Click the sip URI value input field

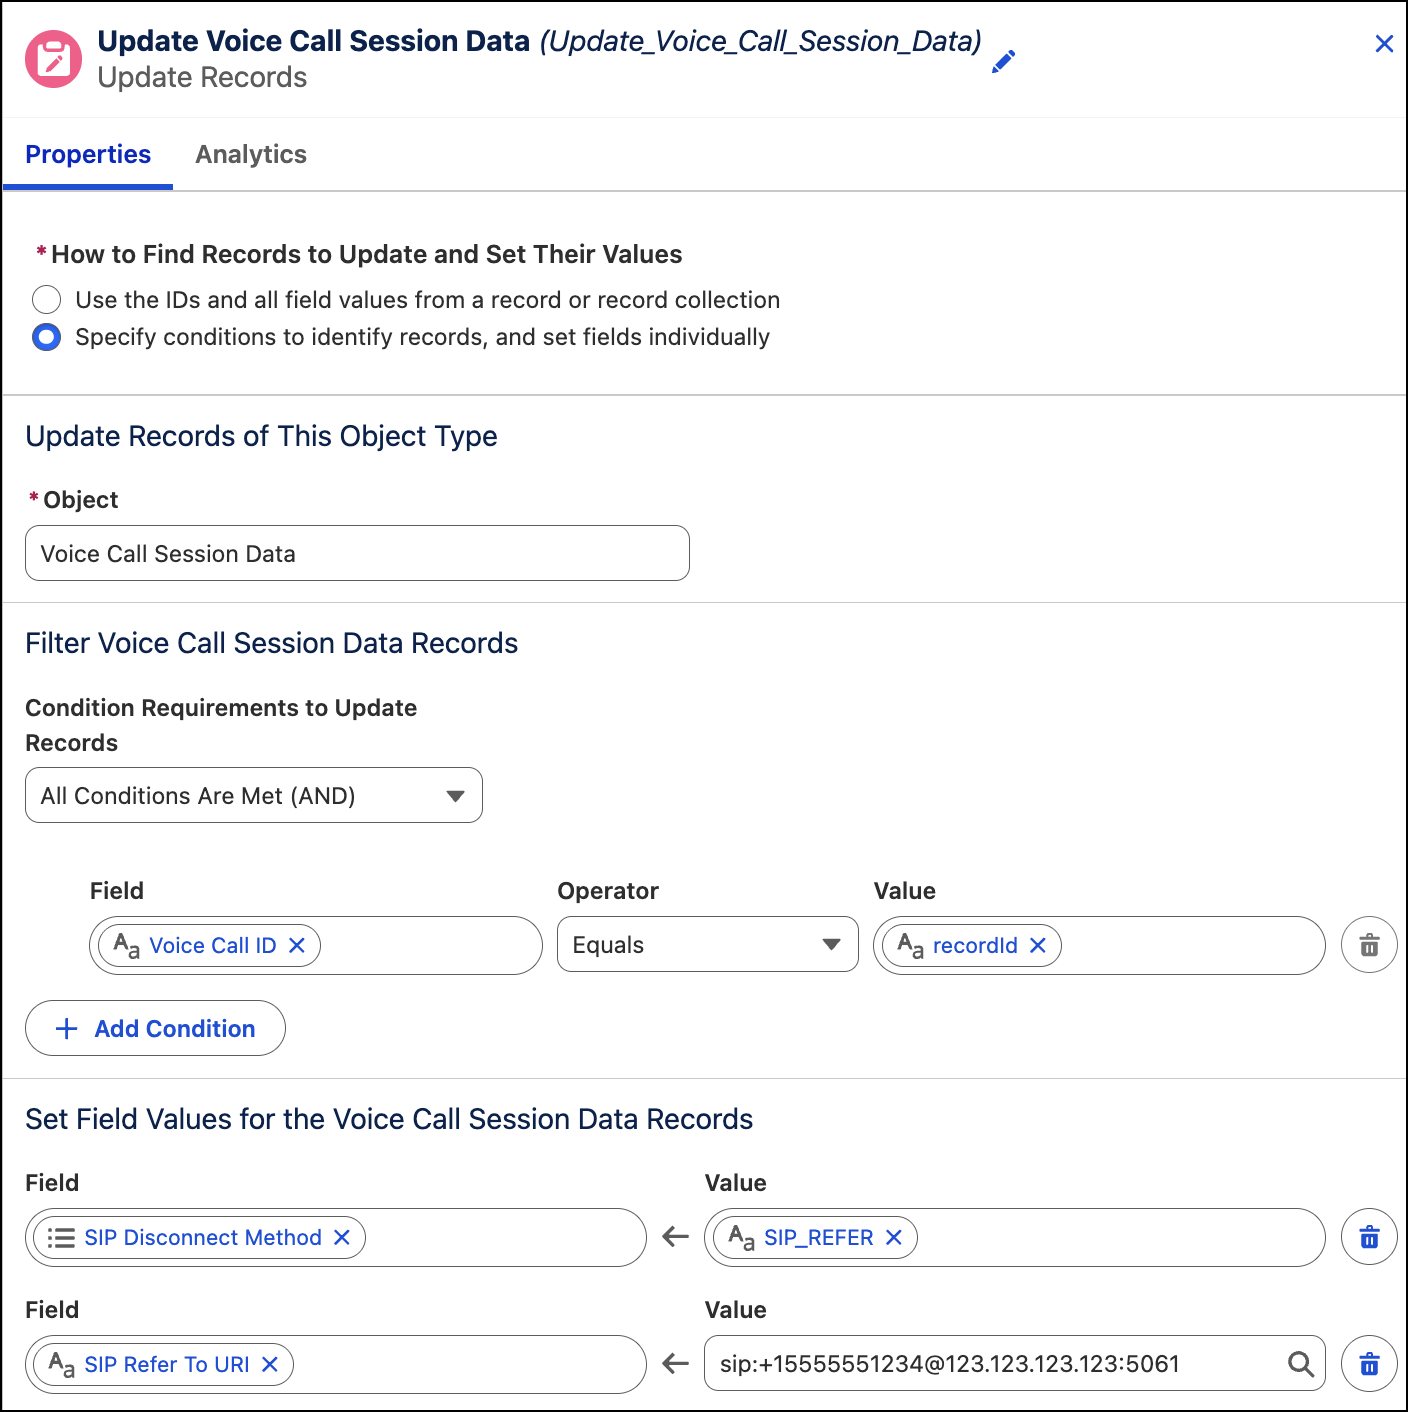(x=1000, y=1364)
